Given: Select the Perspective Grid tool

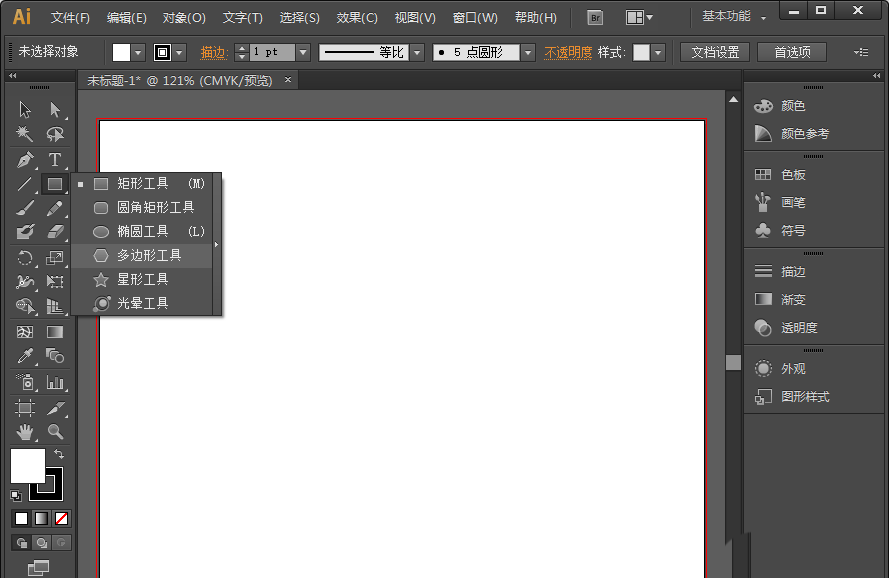Looking at the screenshot, I should [55, 306].
